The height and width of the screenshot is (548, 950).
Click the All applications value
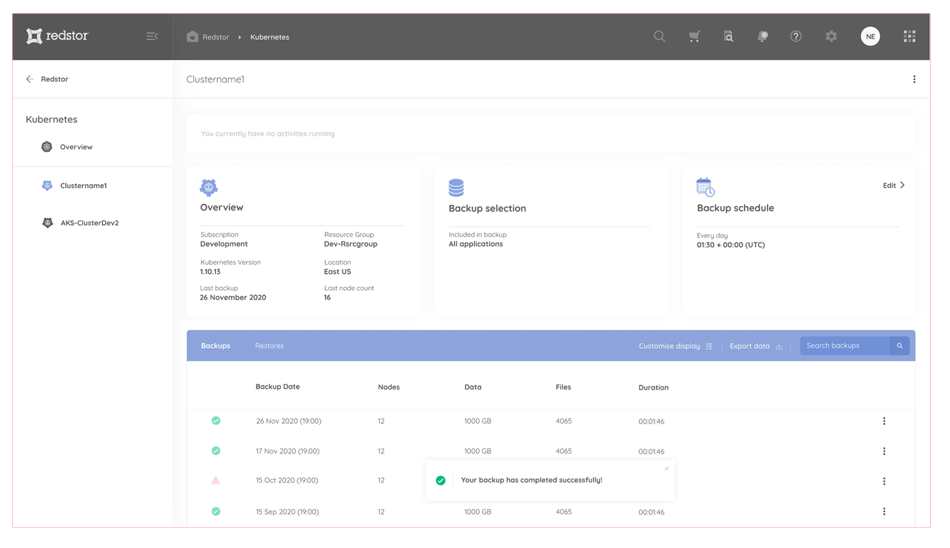pos(476,244)
